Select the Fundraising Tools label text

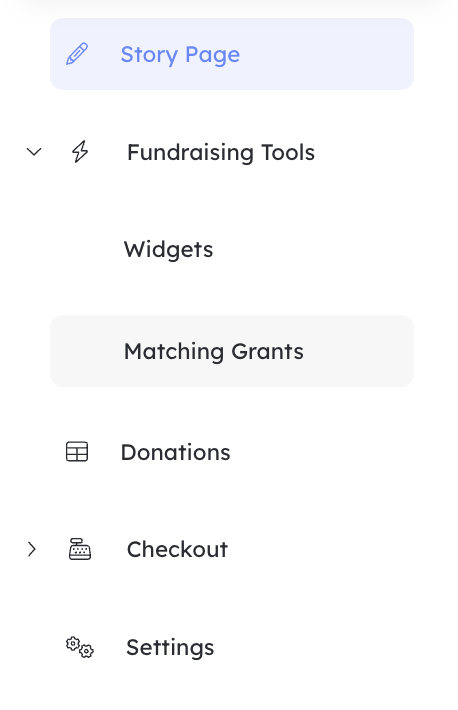(221, 152)
